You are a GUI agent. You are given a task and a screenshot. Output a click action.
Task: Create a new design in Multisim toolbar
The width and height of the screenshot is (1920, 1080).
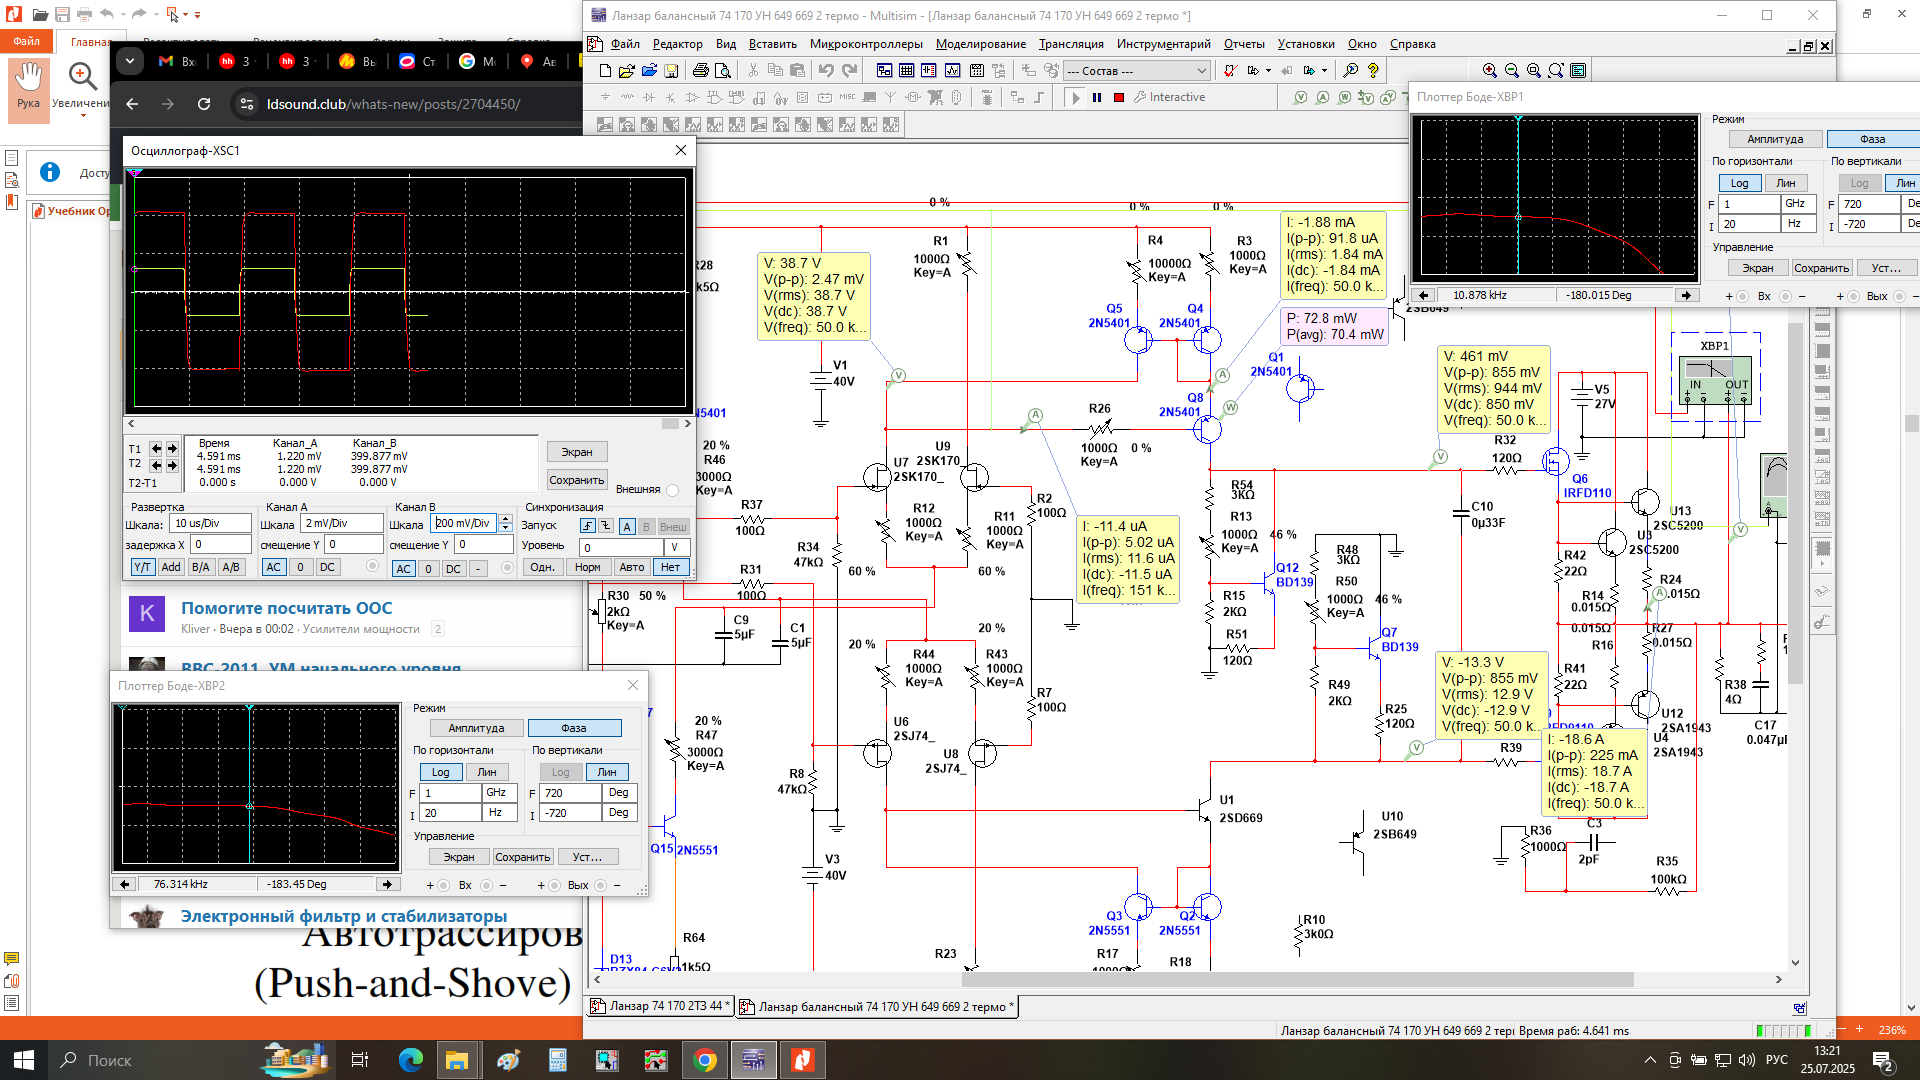[x=605, y=70]
